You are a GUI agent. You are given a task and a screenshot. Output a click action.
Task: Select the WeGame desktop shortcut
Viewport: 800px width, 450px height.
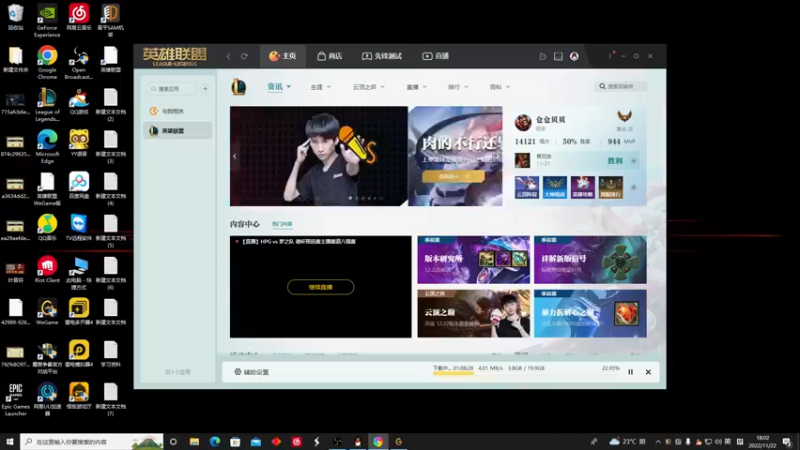47,312
